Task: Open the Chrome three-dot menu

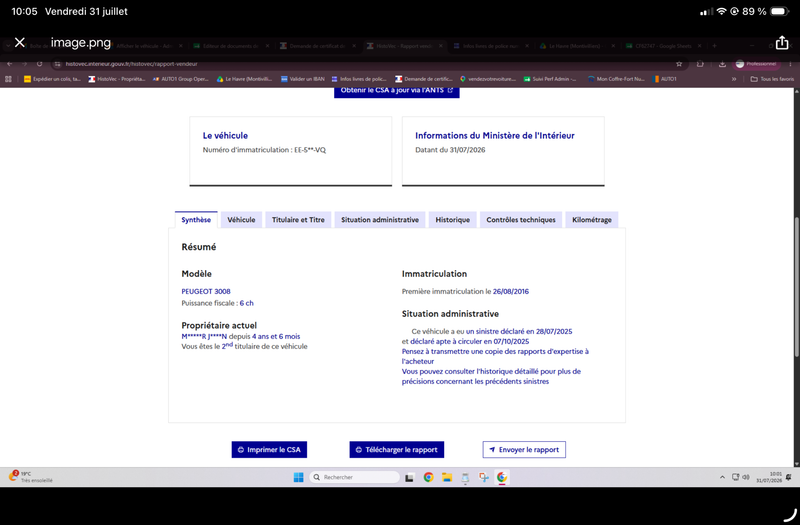Action: (x=790, y=64)
